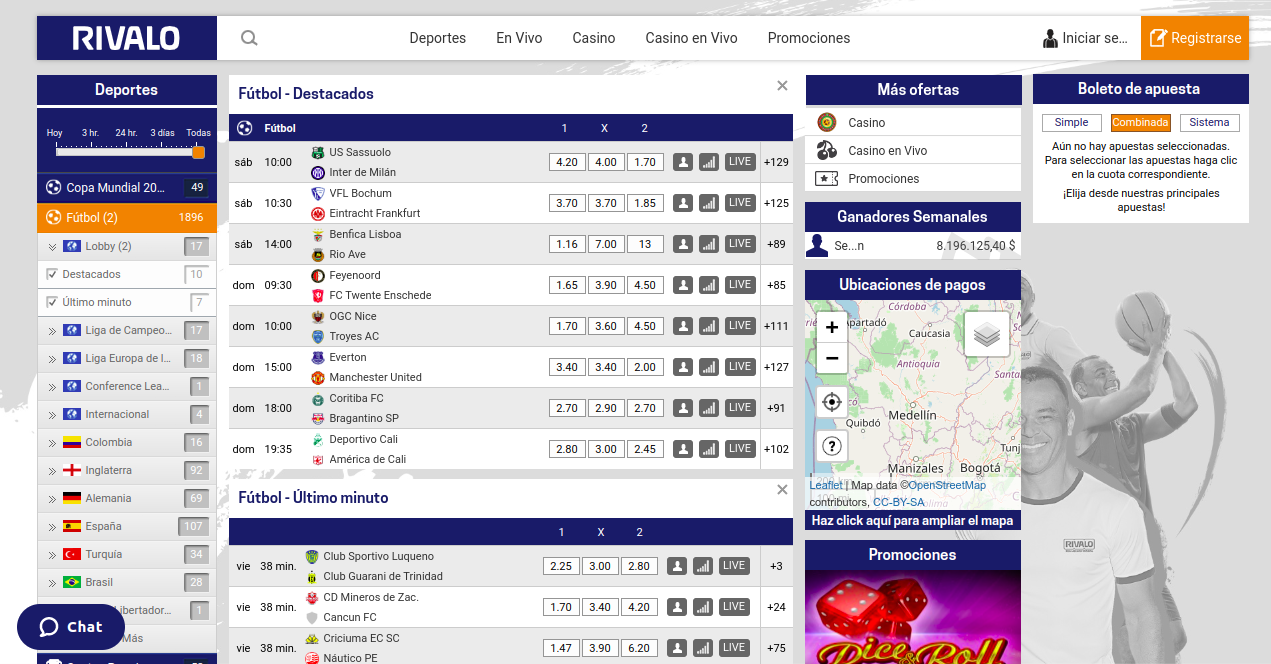
Task: Click the Registrarse button
Action: tap(1195, 38)
